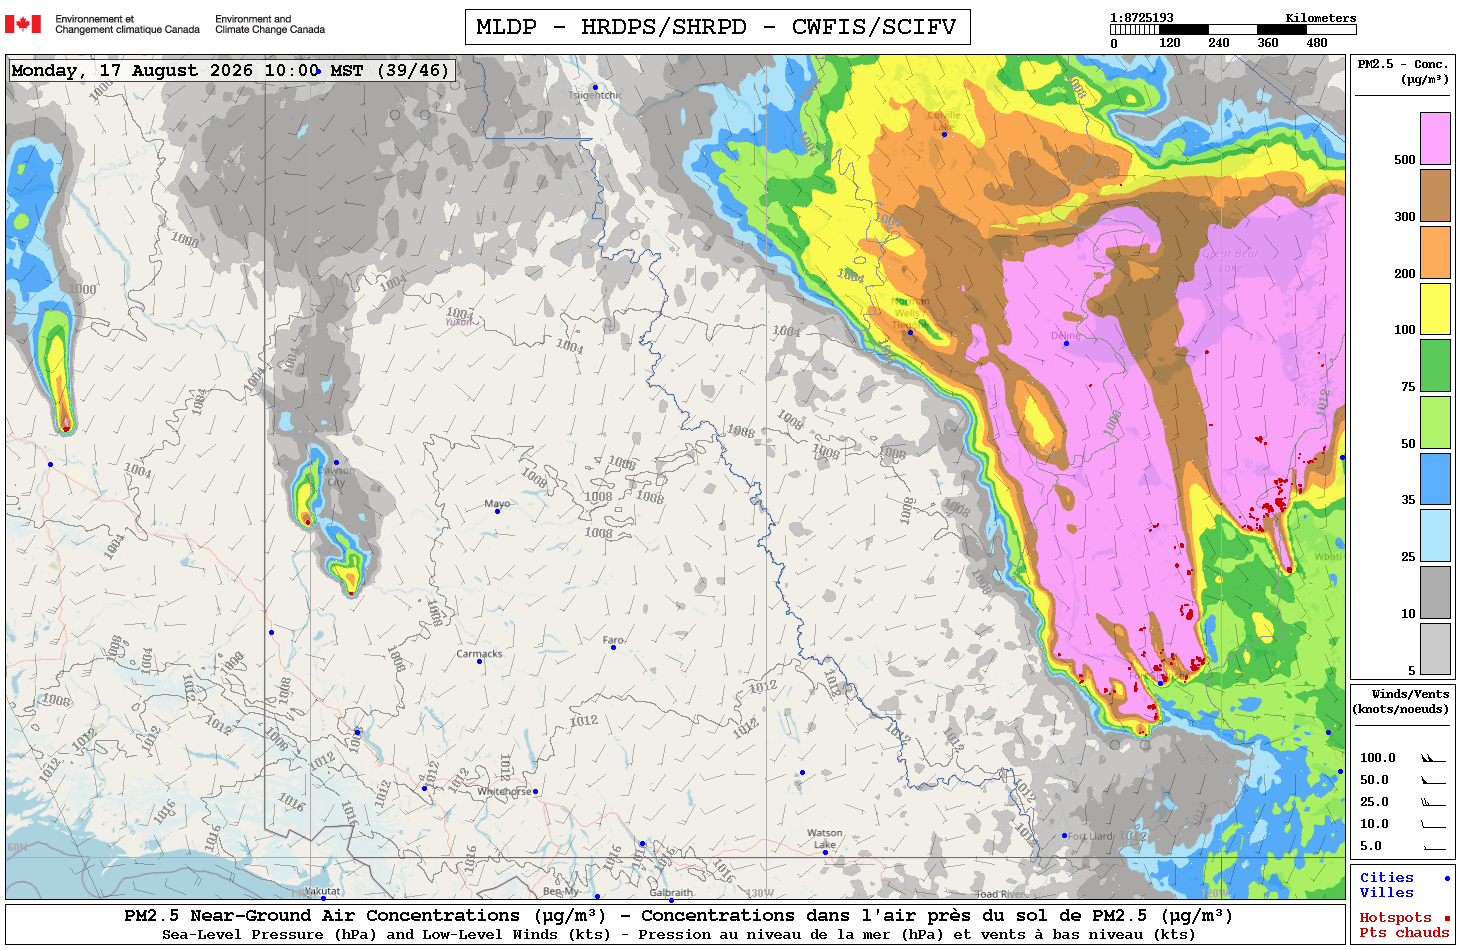The image size is (1460, 950).
Task: Click the Canada flag logo
Action: pos(23,24)
